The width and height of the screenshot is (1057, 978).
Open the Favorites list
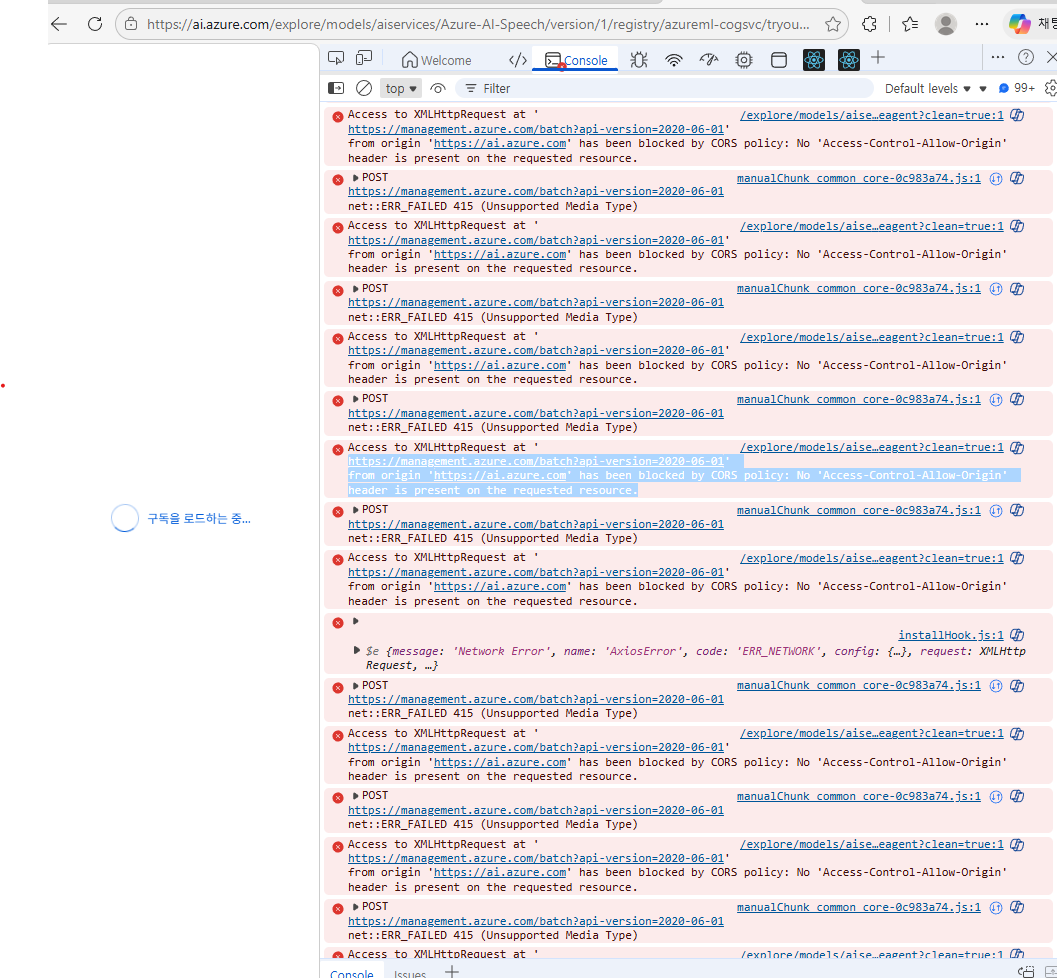(910, 24)
